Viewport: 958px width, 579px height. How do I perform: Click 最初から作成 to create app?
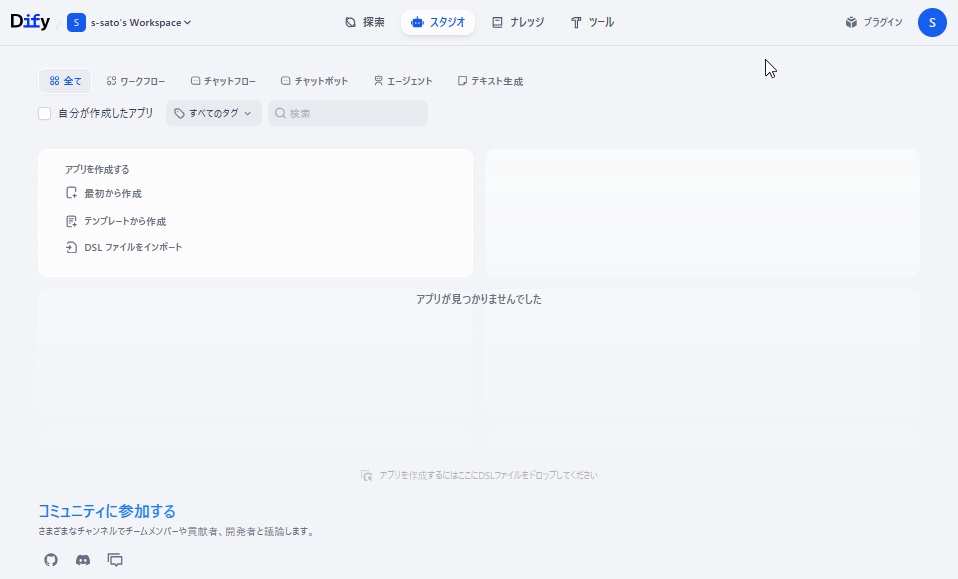[112, 193]
